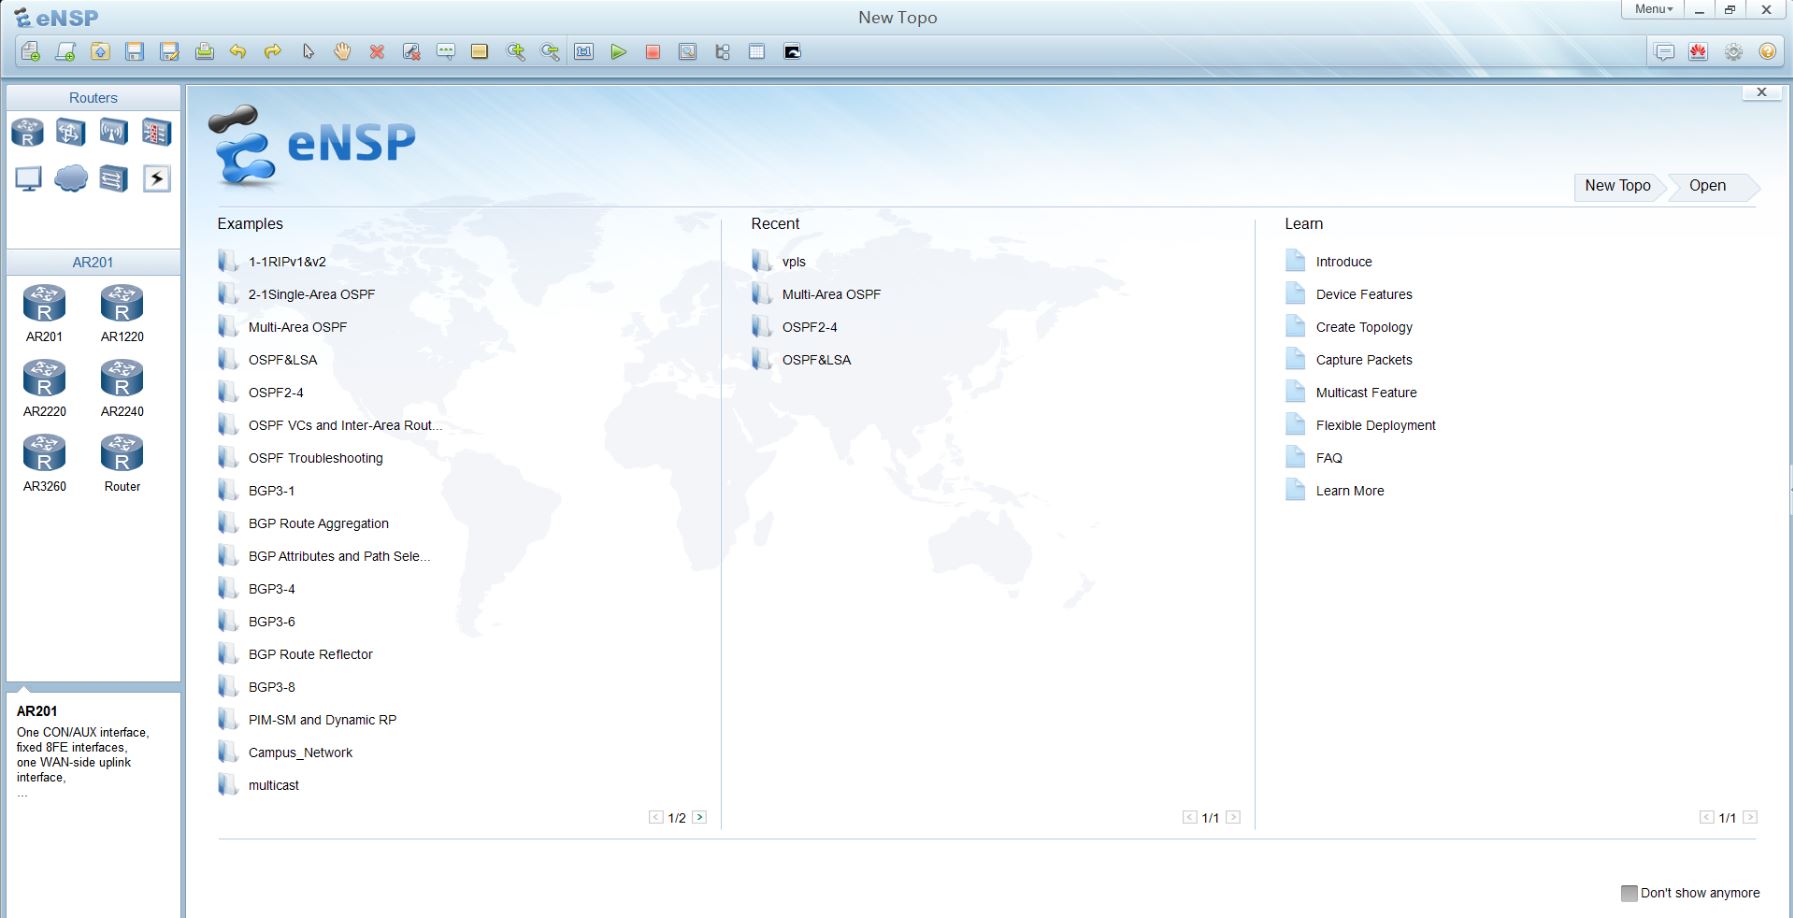Pick the AR2220 router device
The width and height of the screenshot is (1793, 918).
[44, 388]
